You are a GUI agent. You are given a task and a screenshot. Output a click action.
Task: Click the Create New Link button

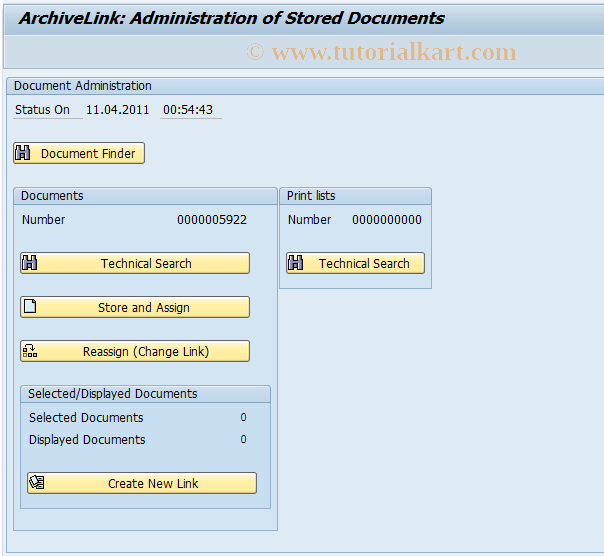coord(142,483)
